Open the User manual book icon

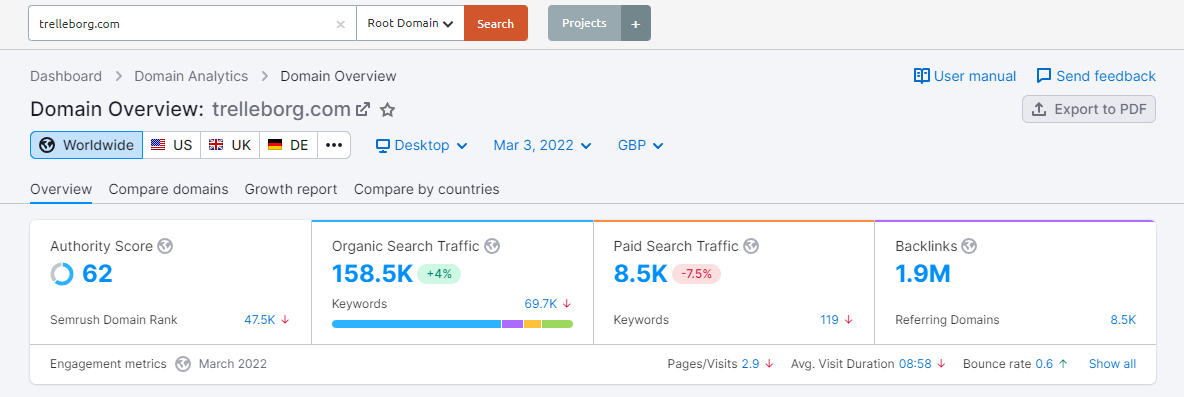[x=921, y=76]
